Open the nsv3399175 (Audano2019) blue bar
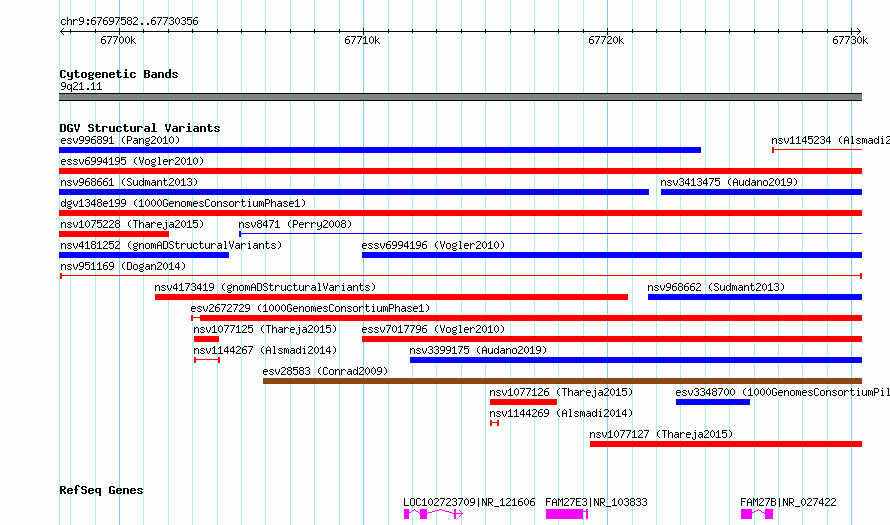890x525 pixels. 636,360
